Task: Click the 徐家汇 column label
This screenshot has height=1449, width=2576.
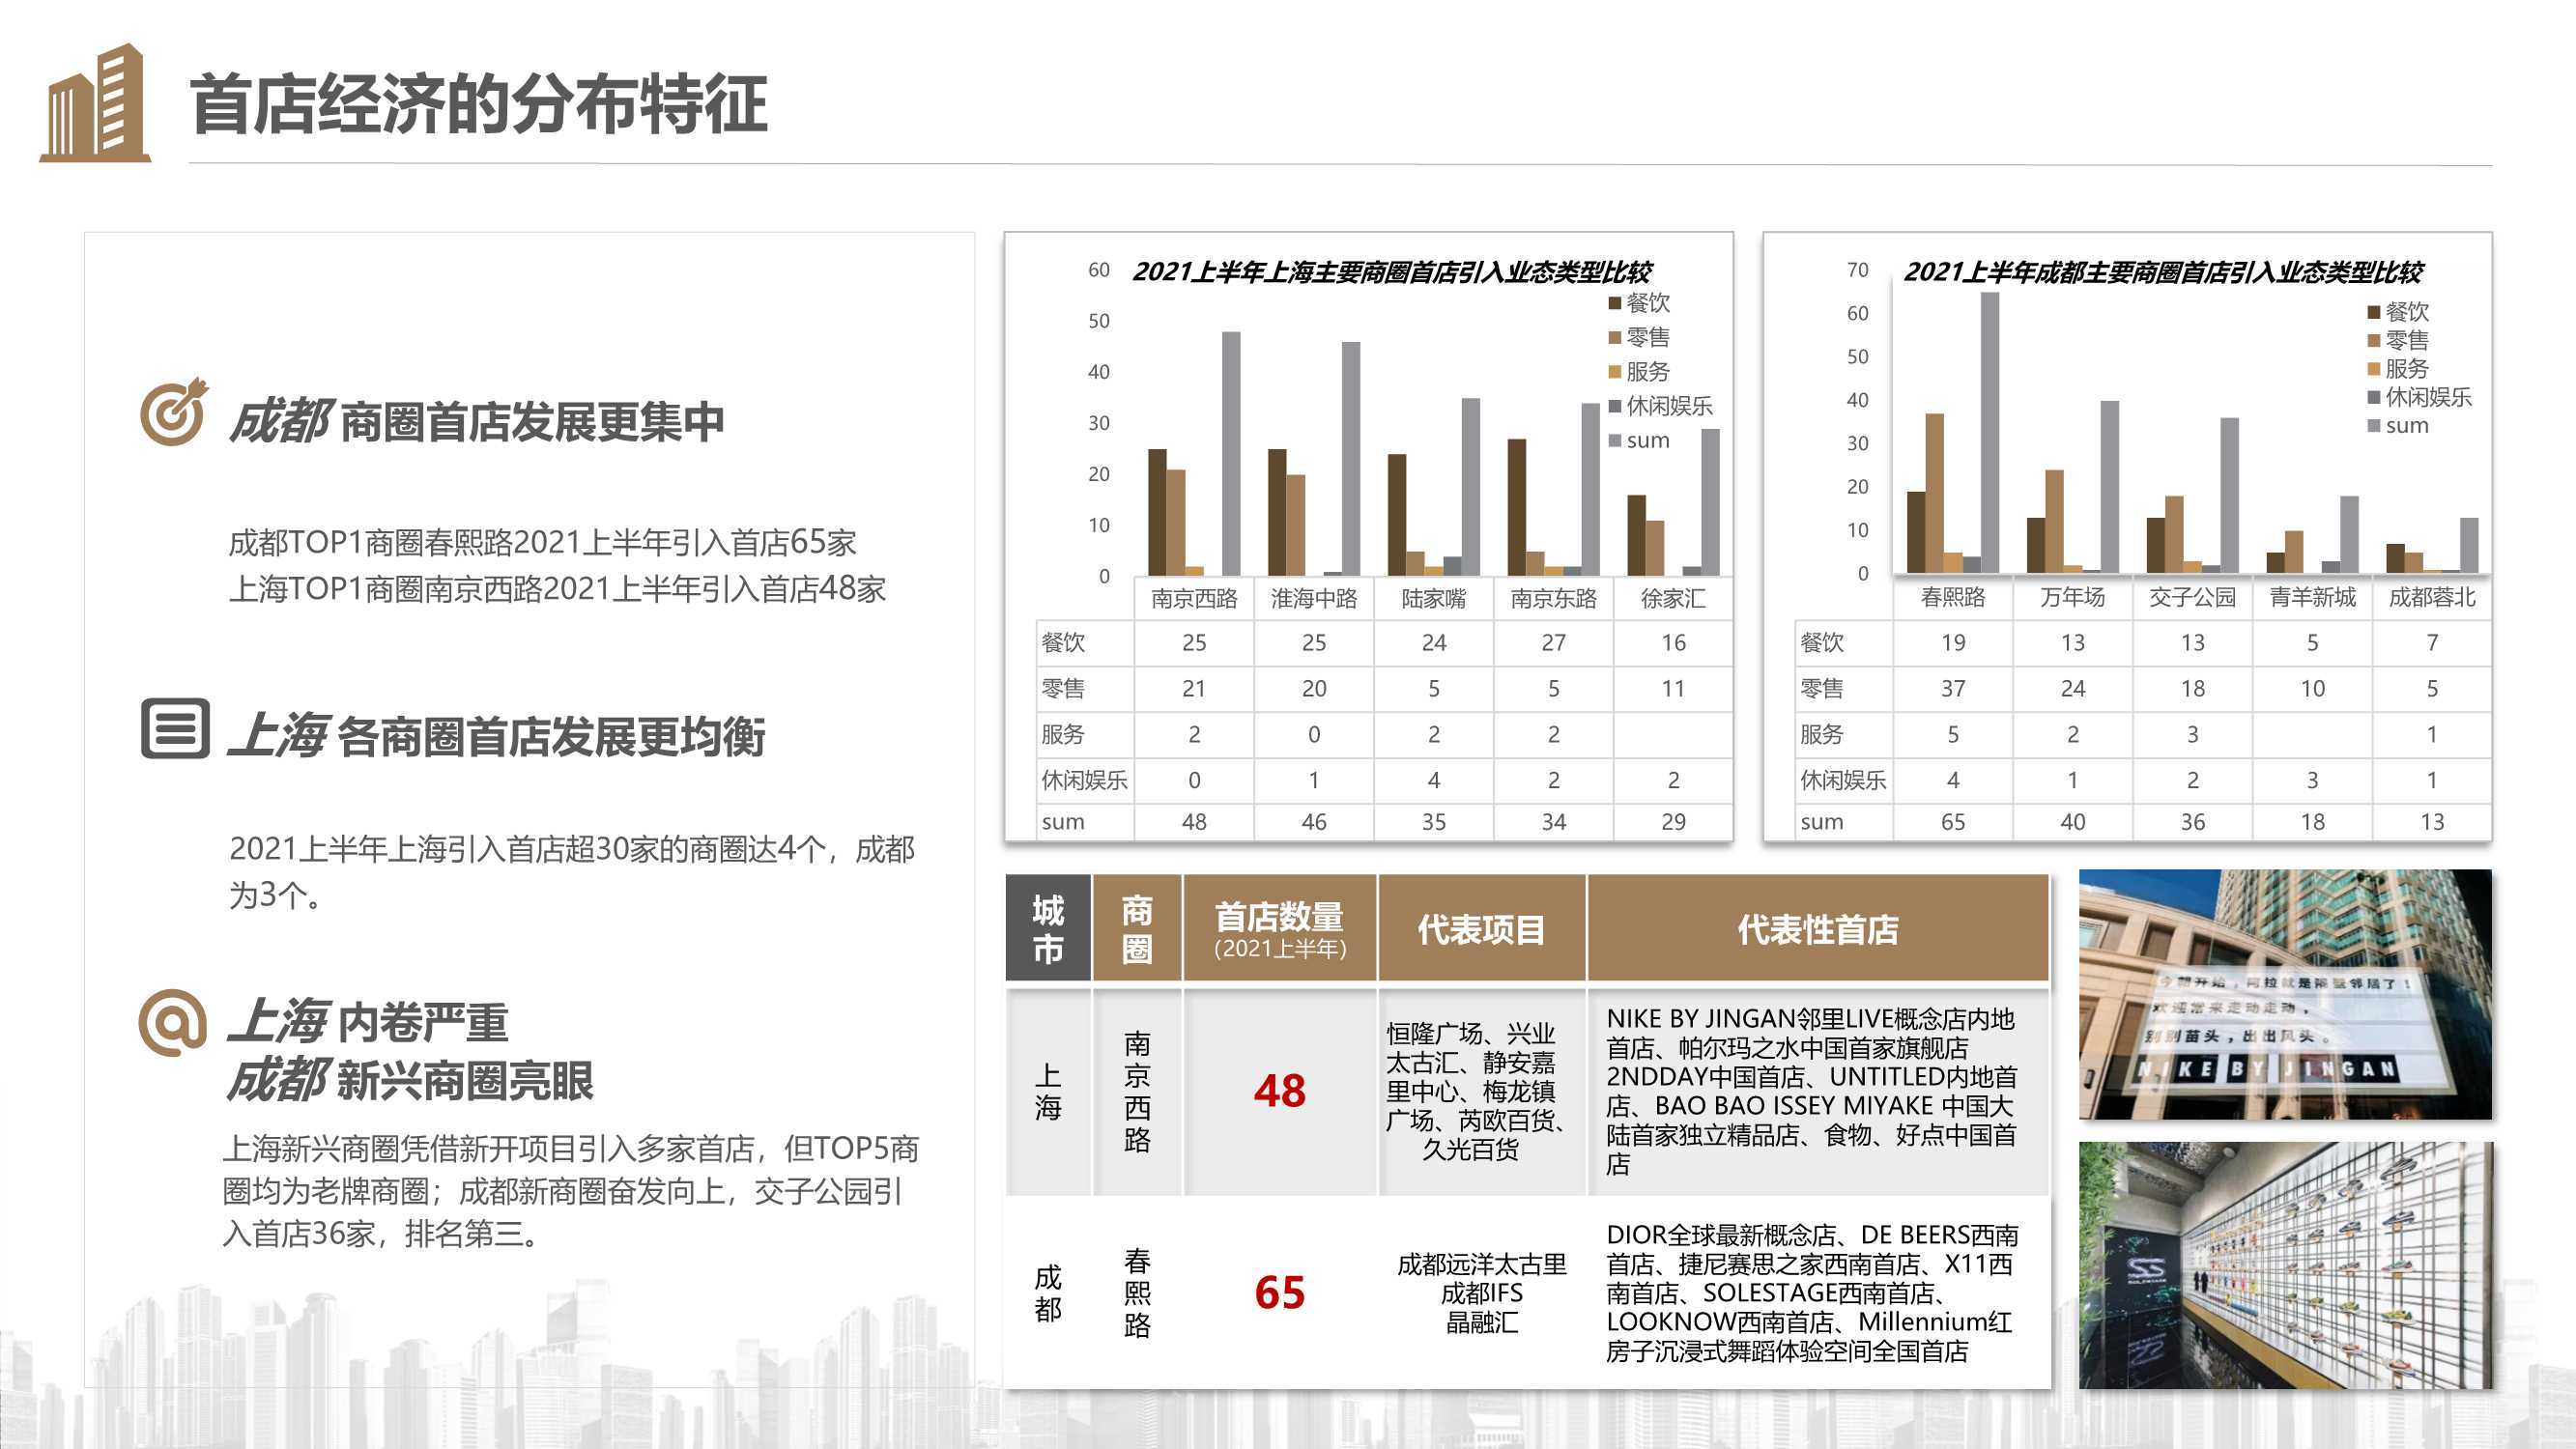Action: [x=1673, y=599]
